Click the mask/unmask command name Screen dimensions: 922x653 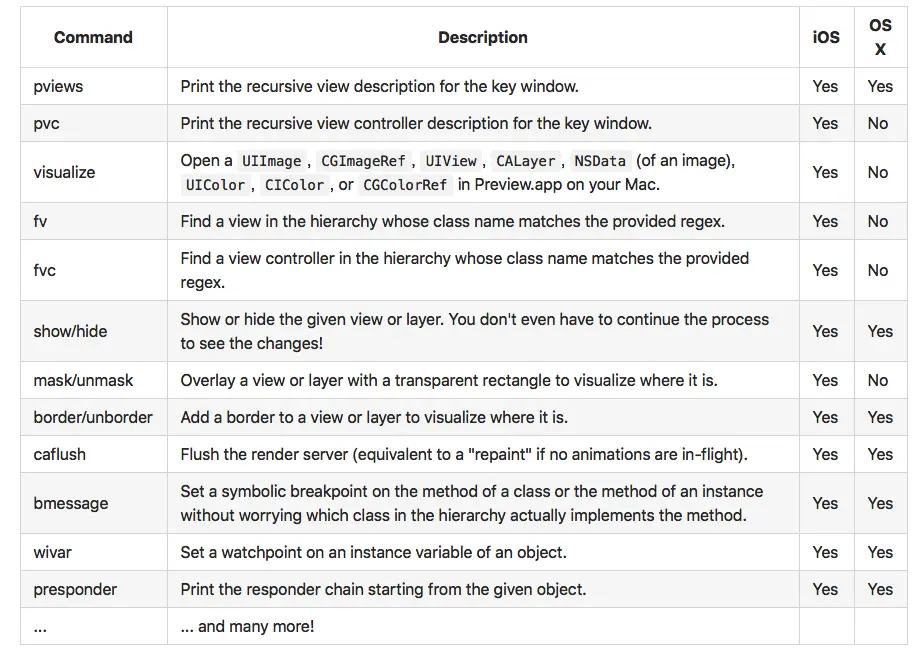83,380
